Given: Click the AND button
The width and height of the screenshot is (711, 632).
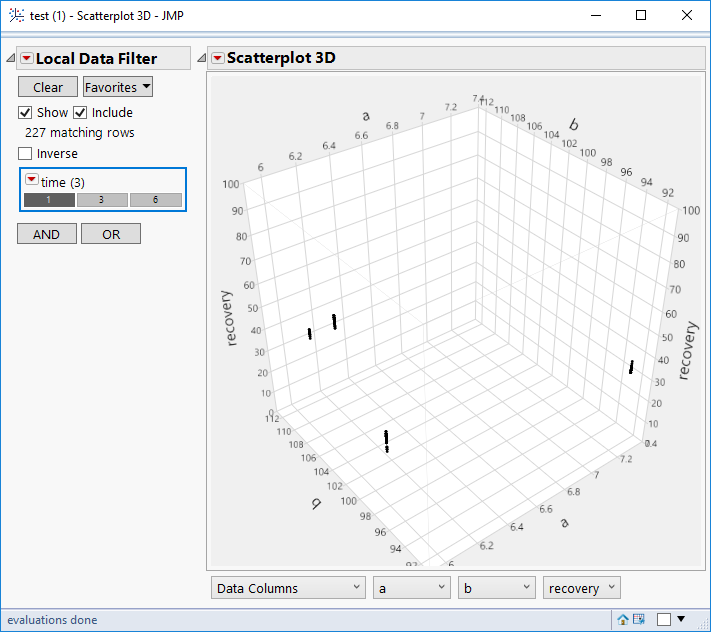Looking at the screenshot, I should pos(46,234).
